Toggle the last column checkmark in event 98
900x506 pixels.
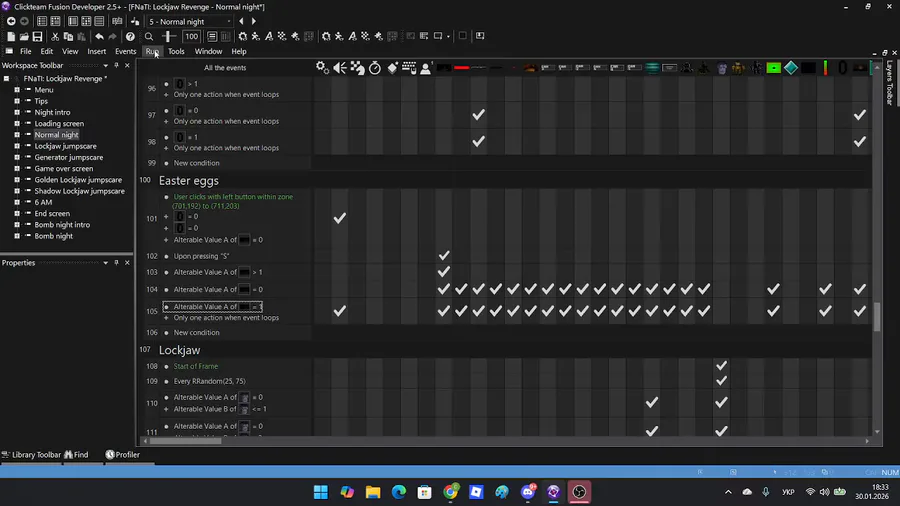point(860,141)
